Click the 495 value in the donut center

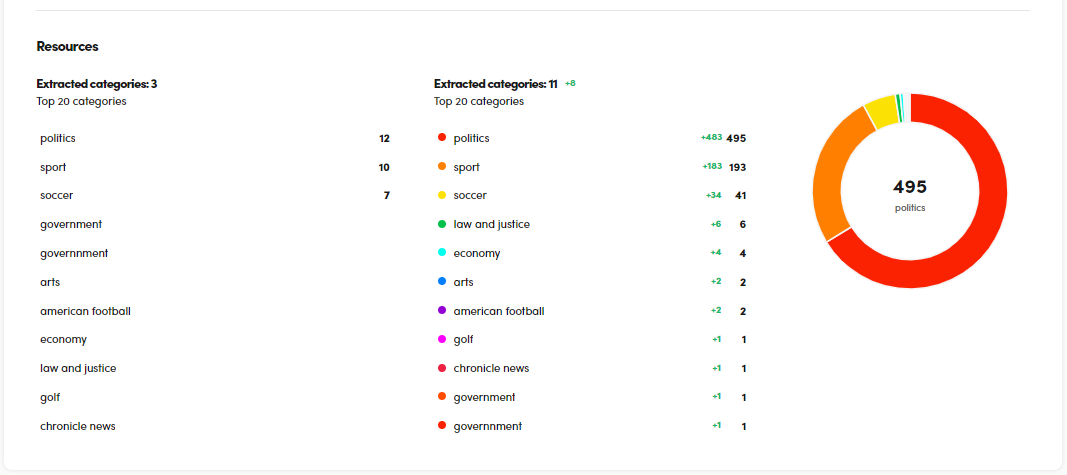pyautogui.click(x=910, y=187)
